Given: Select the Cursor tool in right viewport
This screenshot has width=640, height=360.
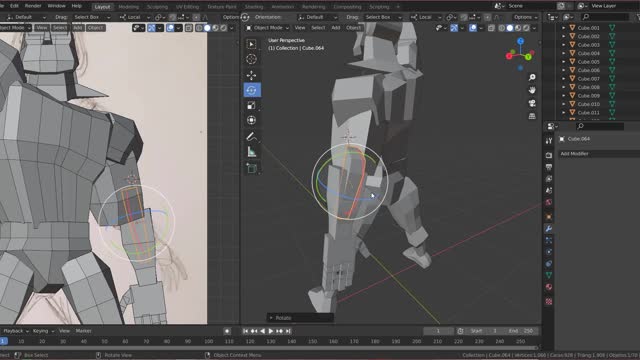Looking at the screenshot, I should 251,59.
